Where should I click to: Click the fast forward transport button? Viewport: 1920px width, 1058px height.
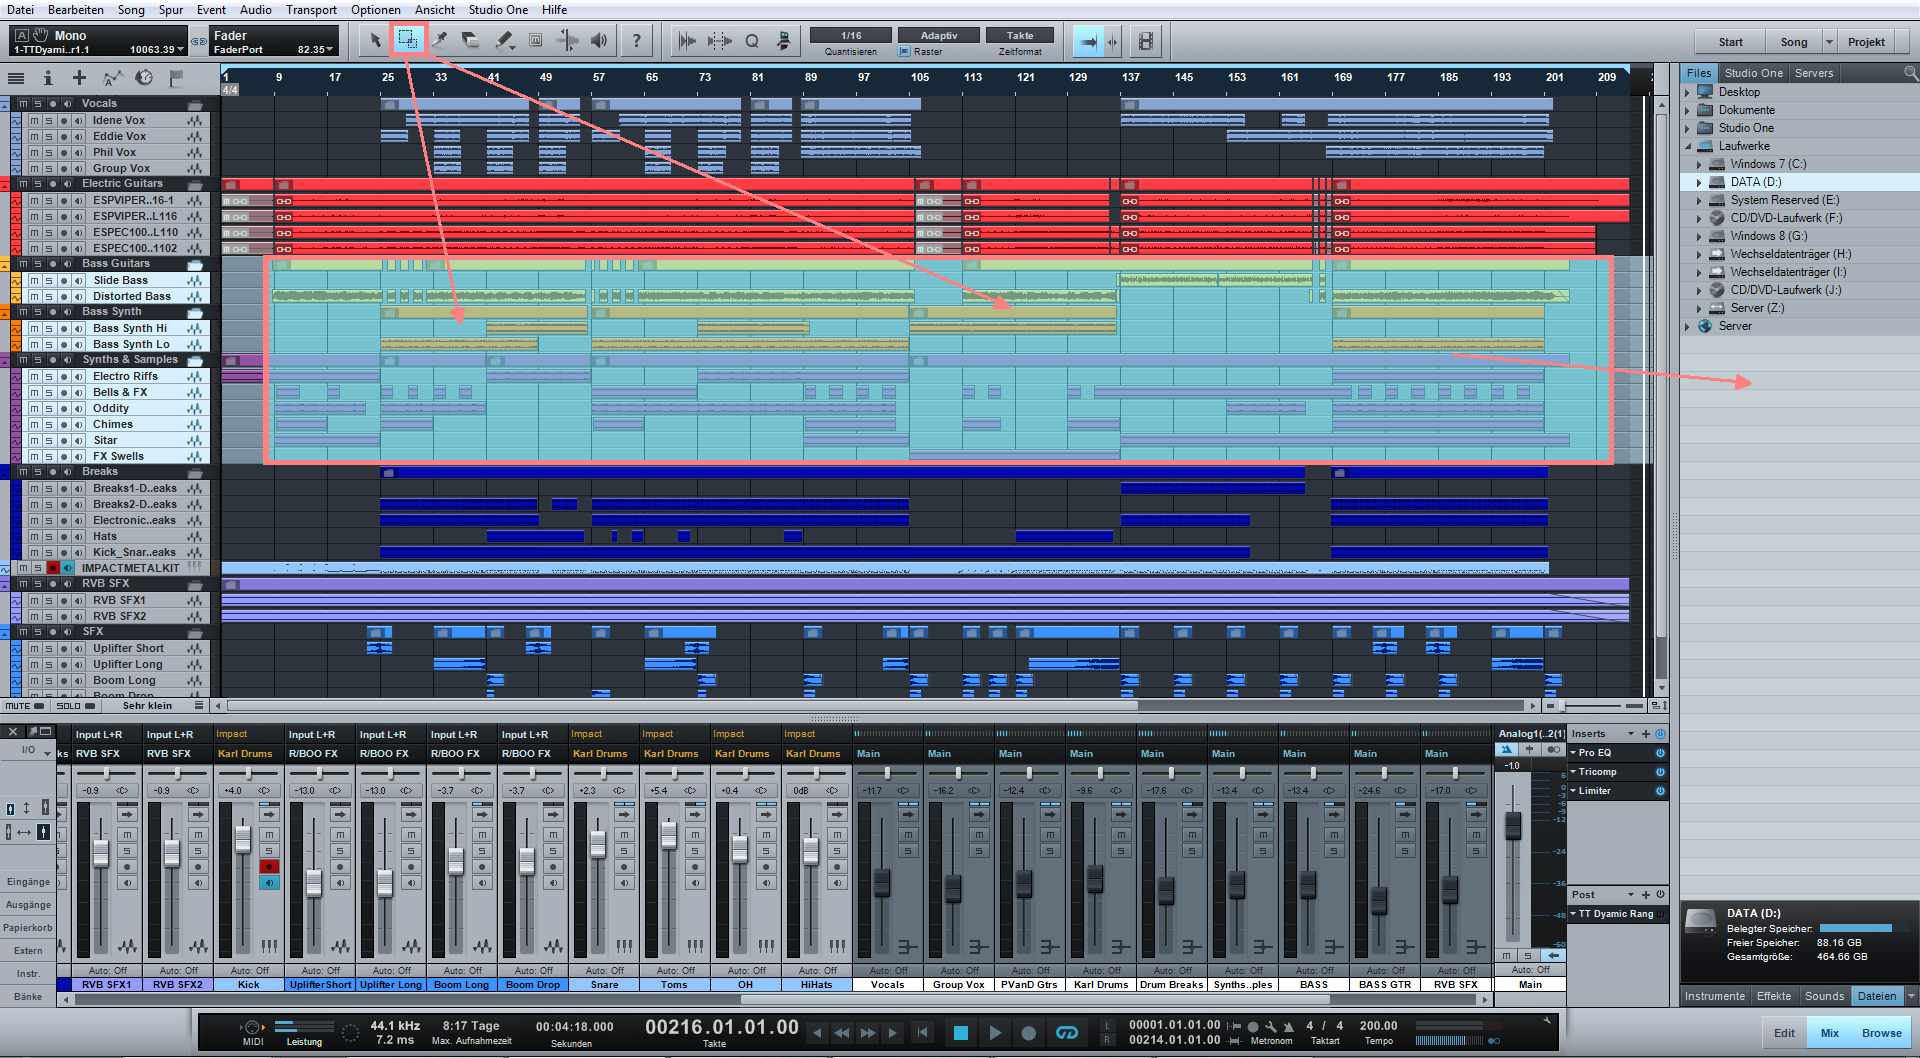tap(868, 1033)
